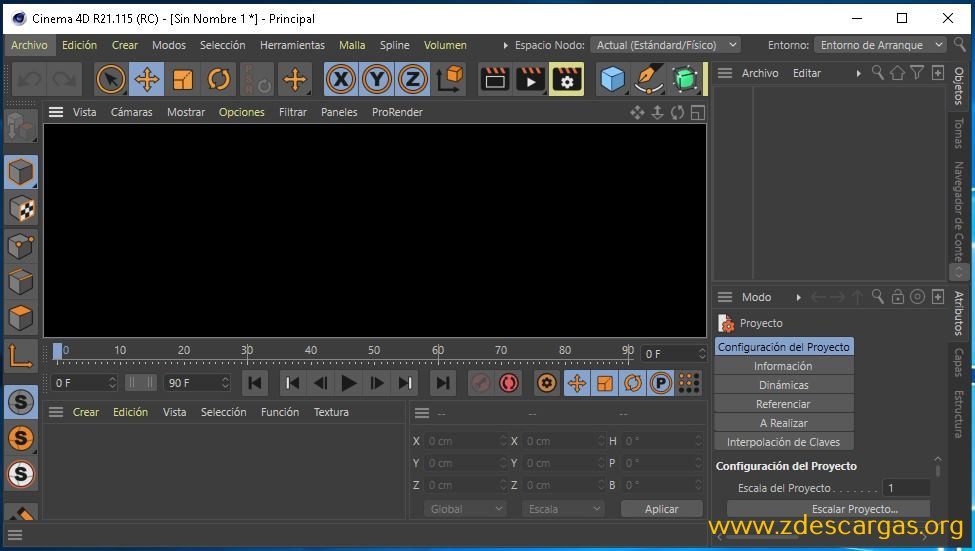Select the Live Selection arrow tool

[111, 80]
